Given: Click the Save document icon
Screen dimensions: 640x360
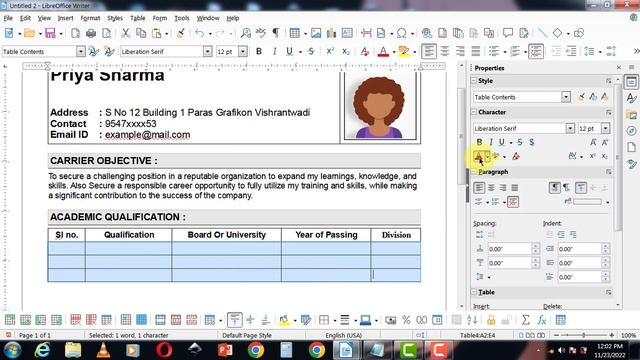Looking at the screenshot, I should click(50, 33).
